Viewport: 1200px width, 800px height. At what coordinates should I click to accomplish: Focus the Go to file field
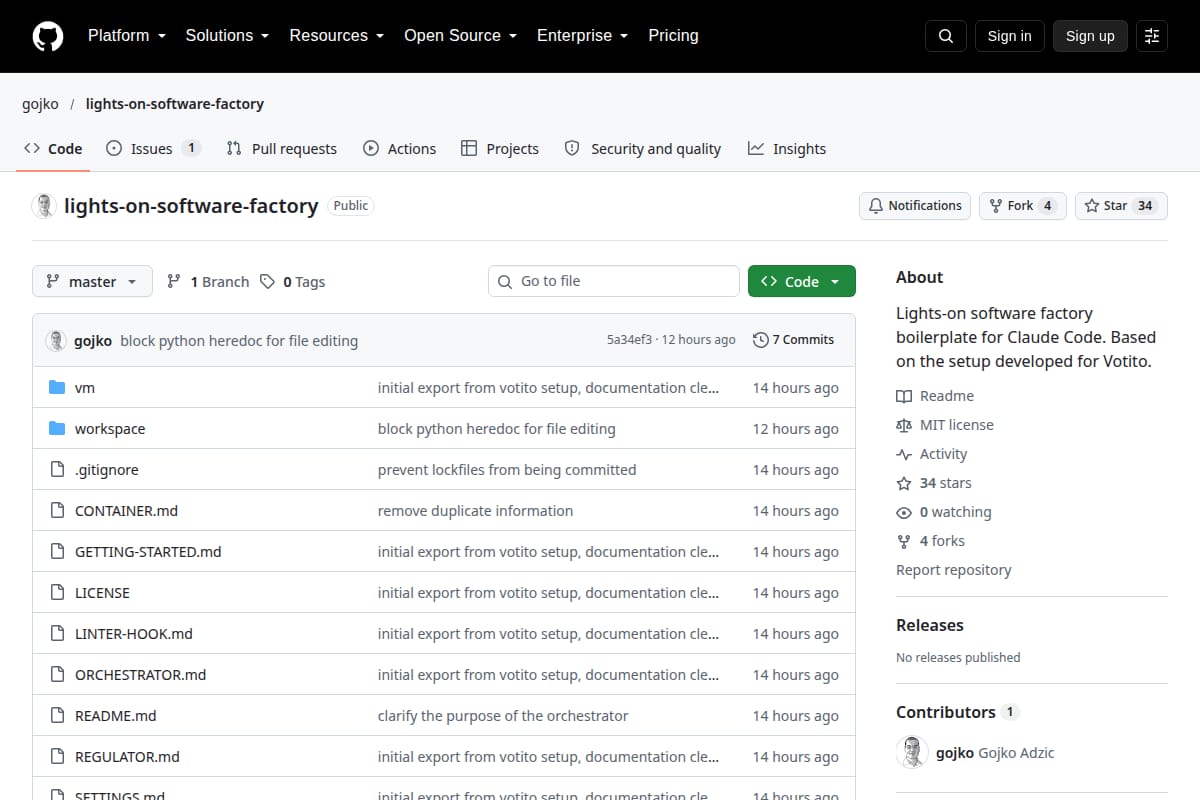point(614,282)
